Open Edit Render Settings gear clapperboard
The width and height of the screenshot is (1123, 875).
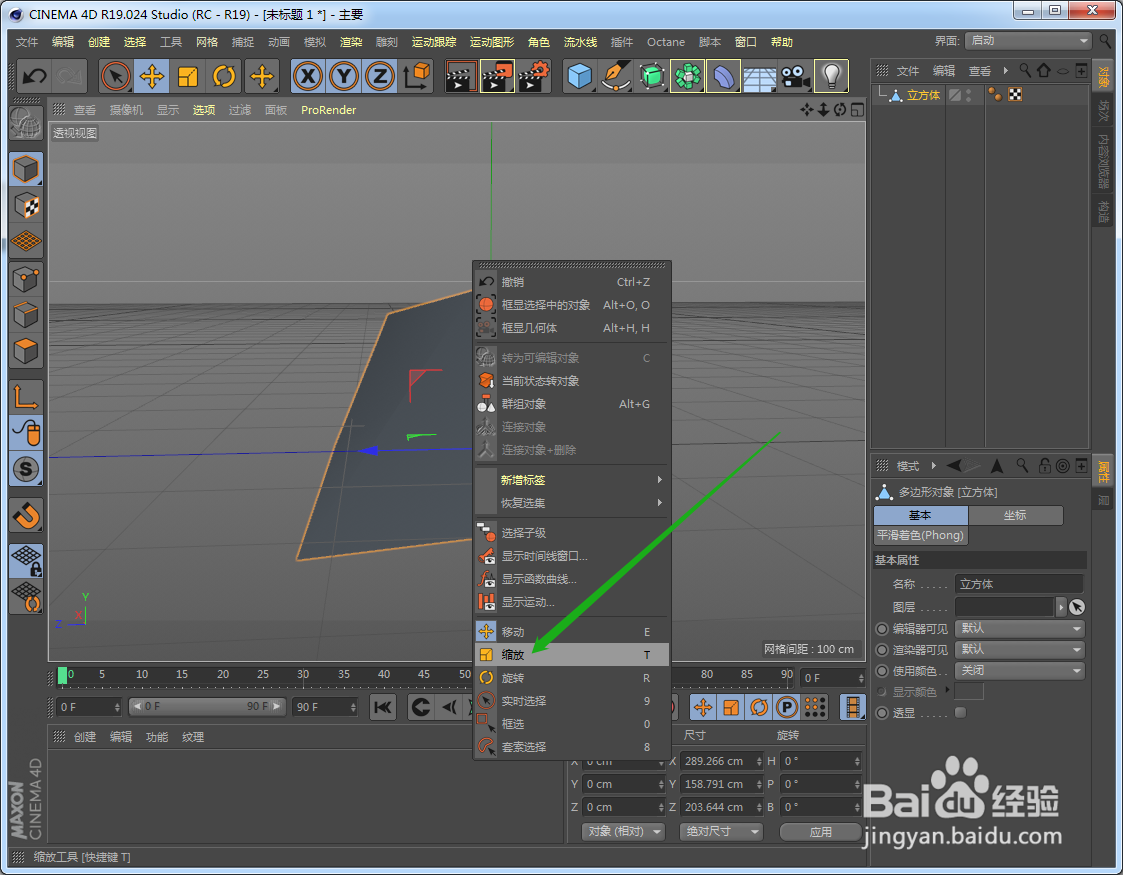533,77
